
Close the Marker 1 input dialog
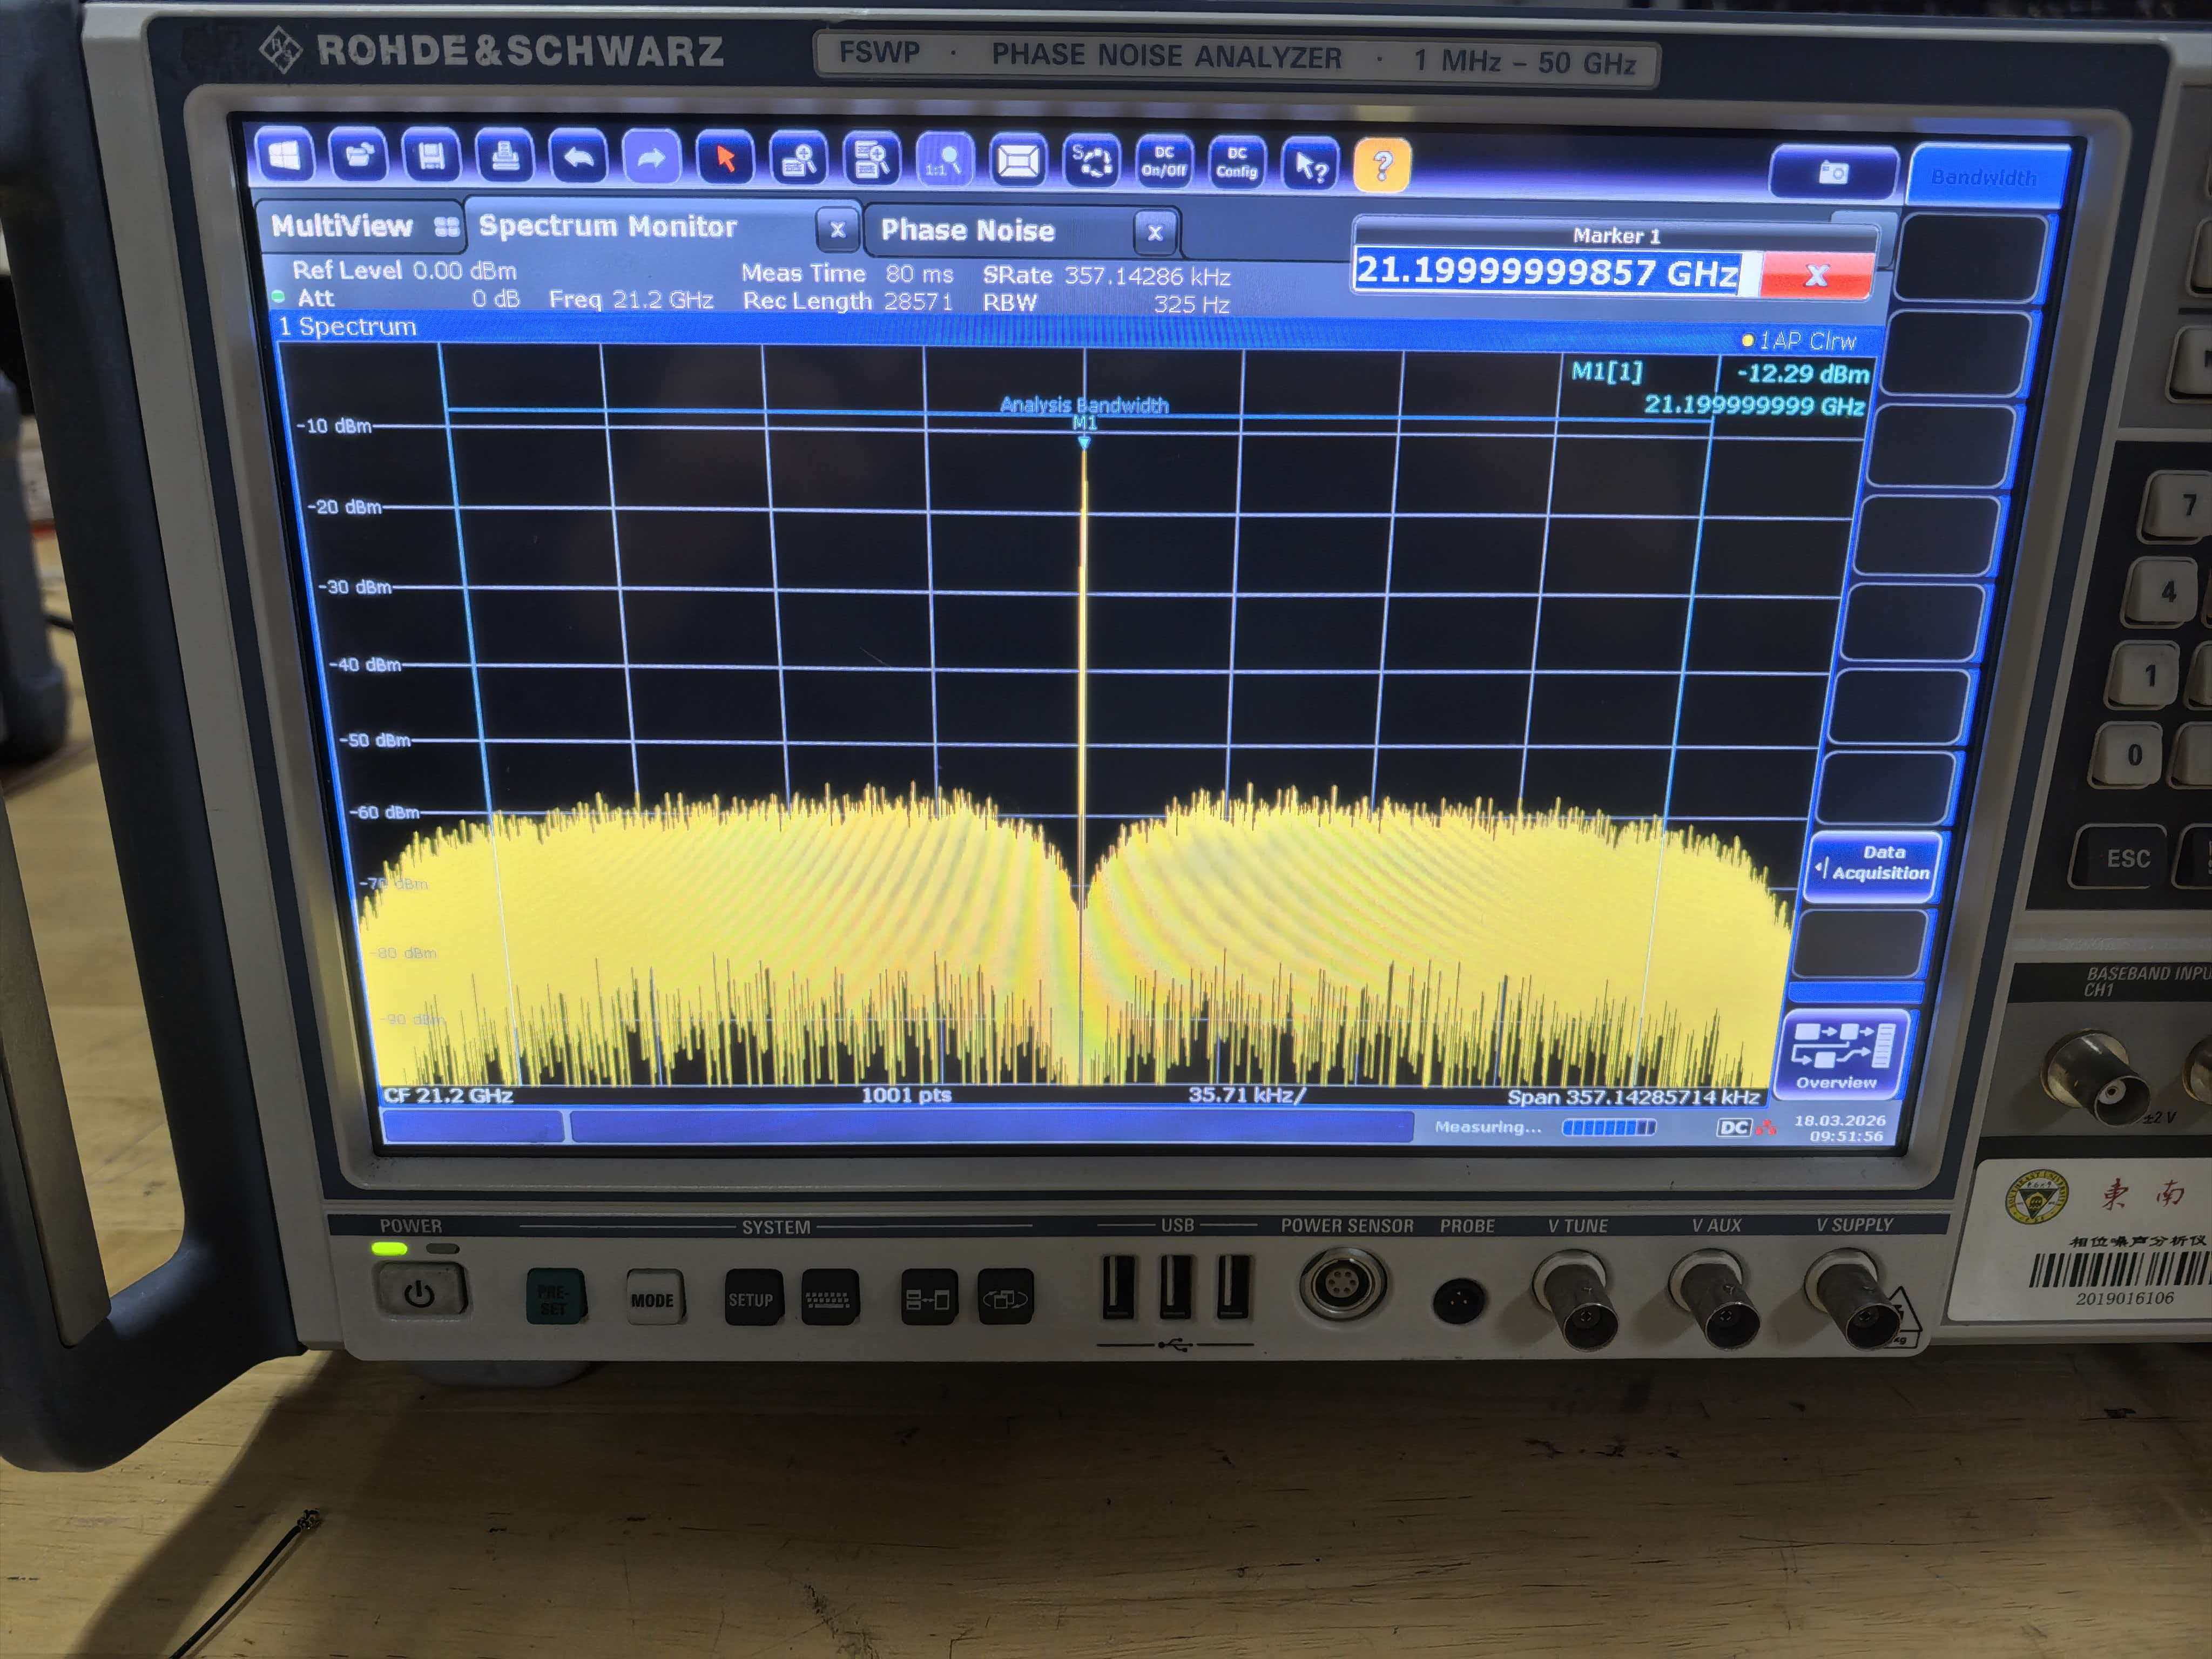click(1816, 274)
